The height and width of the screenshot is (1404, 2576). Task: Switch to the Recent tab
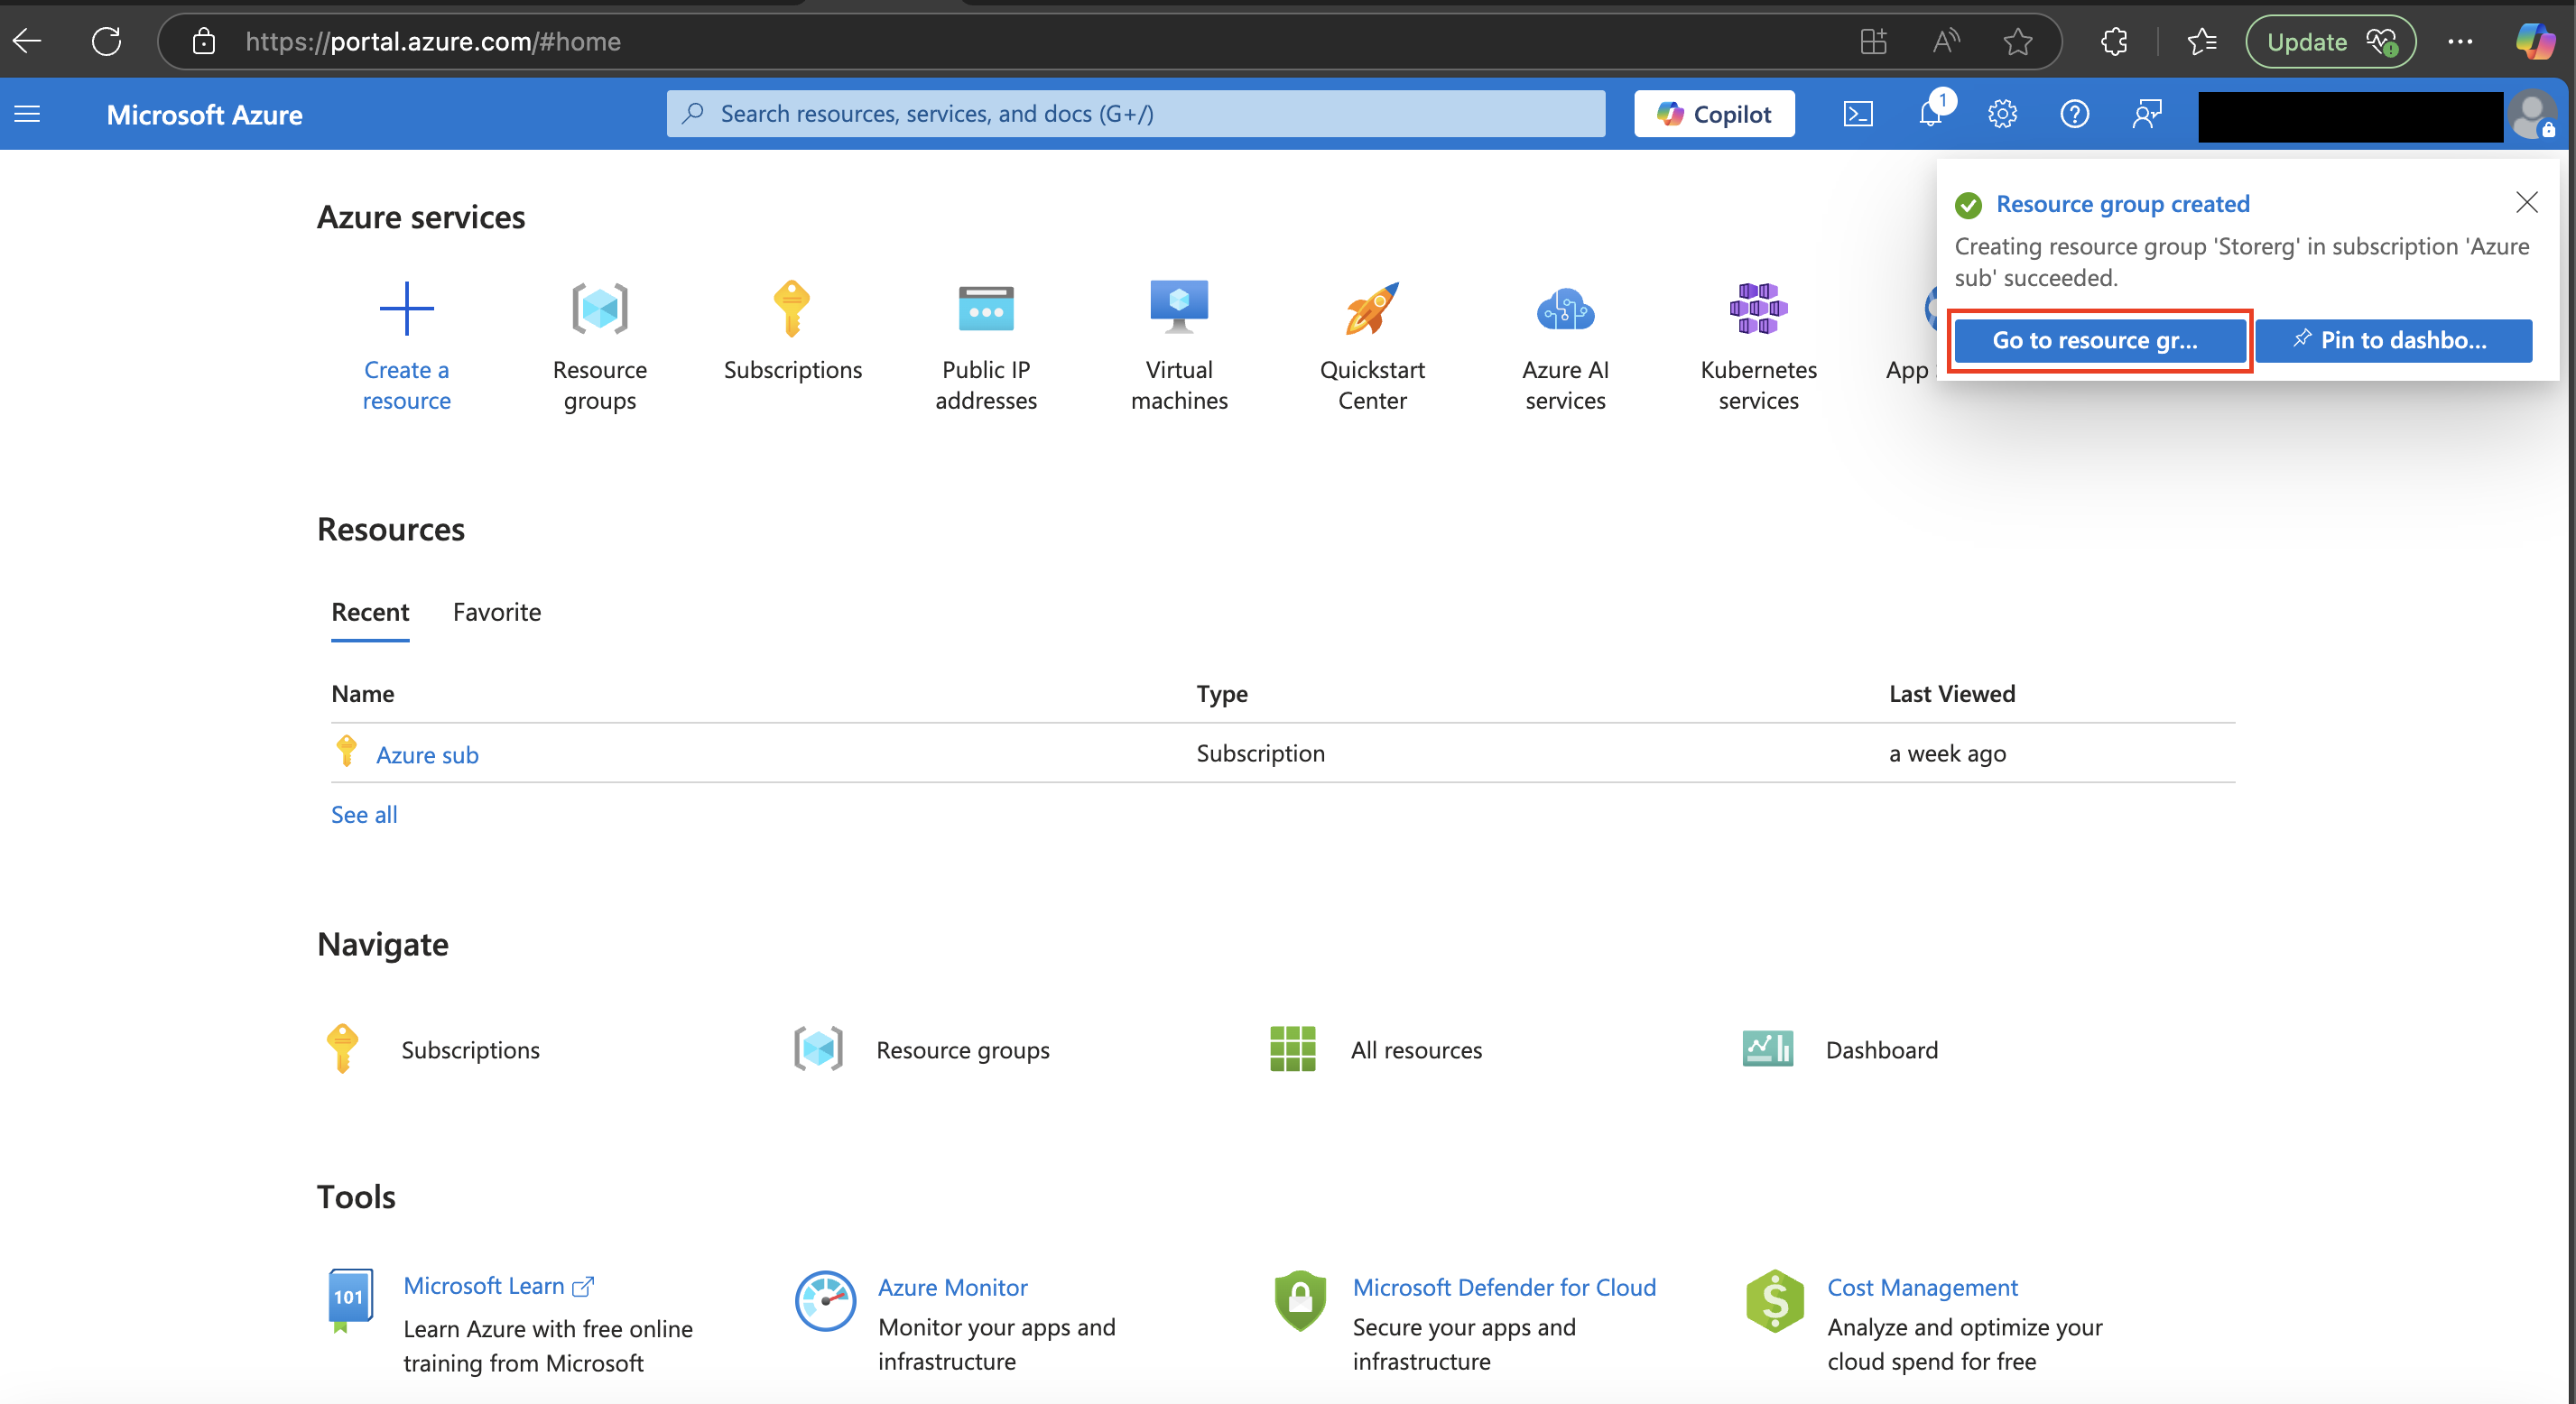(370, 612)
